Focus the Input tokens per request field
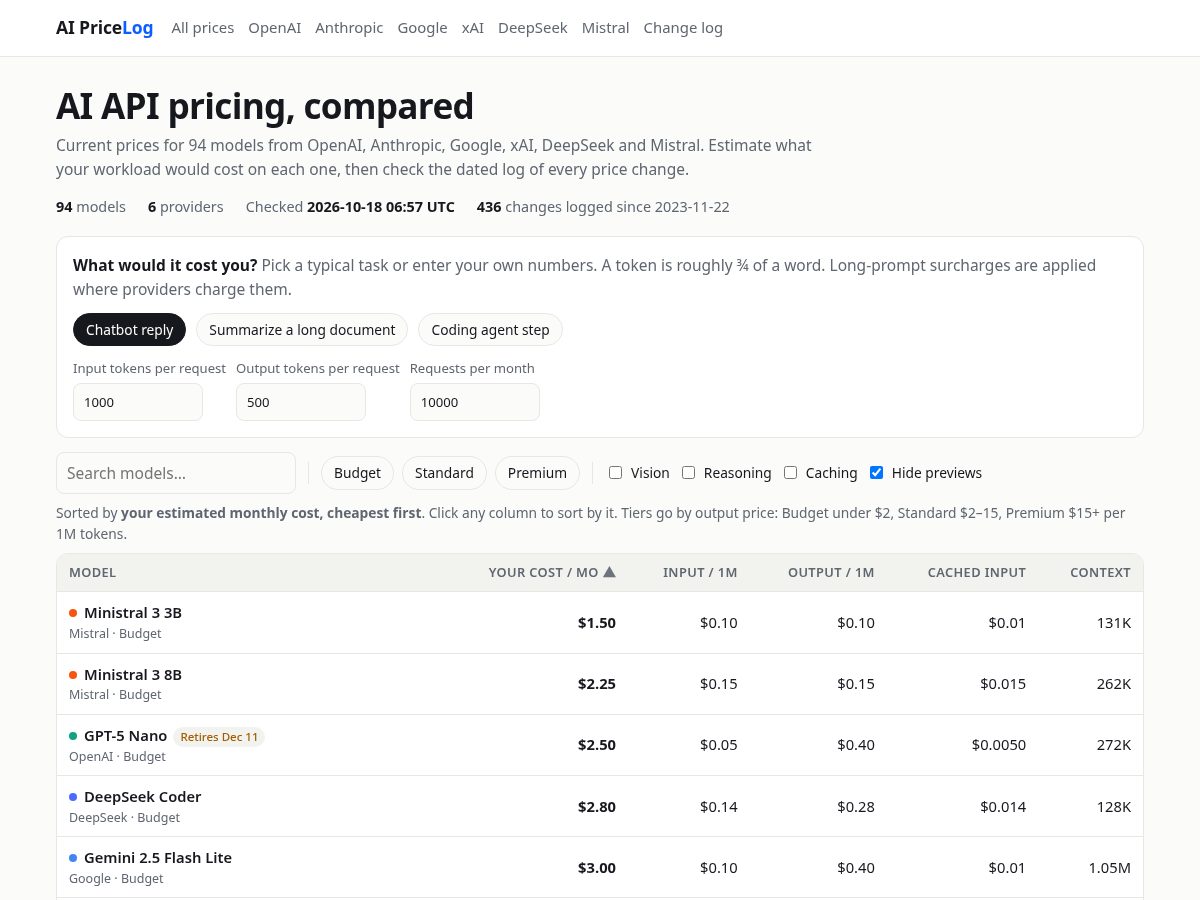The height and width of the screenshot is (900, 1200). (138, 402)
